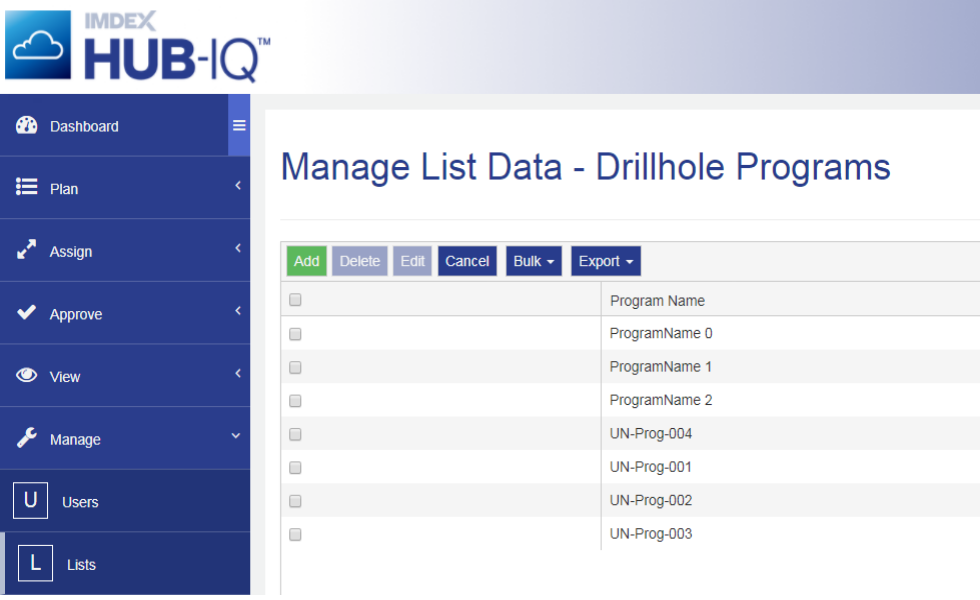
Task: Collapse the Manage section chevron
Action: pos(236,436)
